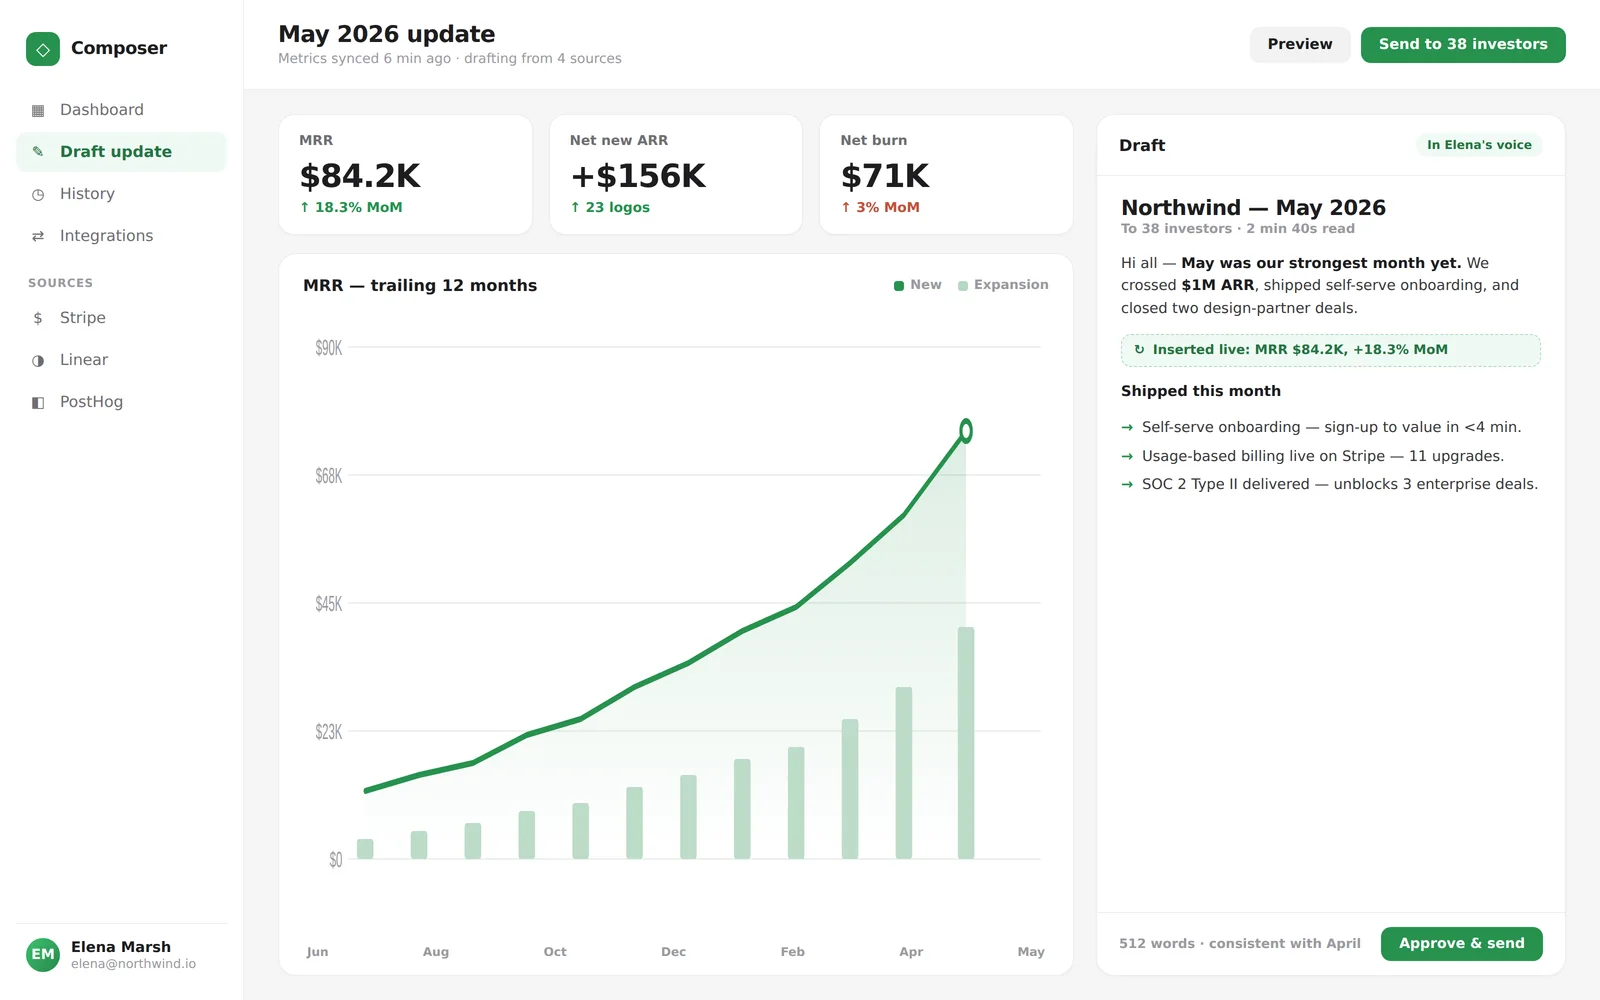This screenshot has width=1600, height=1000.
Task: Click the Dashboard grid icon
Action: (x=38, y=110)
